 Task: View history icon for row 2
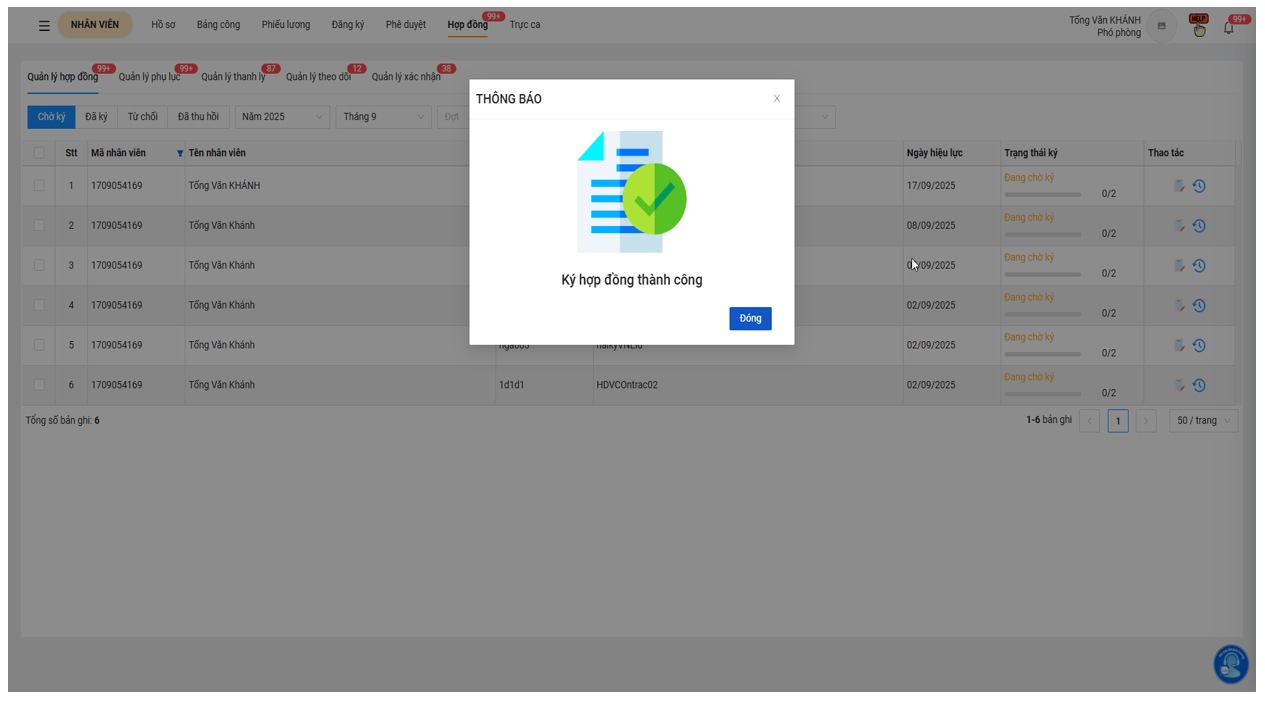(1199, 226)
